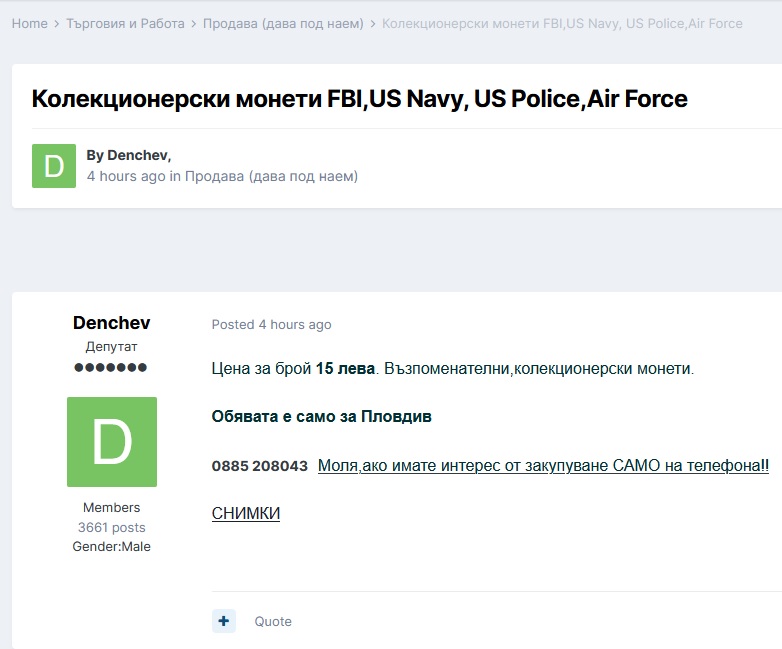Click chevron after Home breadcrumb
782x649 pixels.
pos(57,24)
